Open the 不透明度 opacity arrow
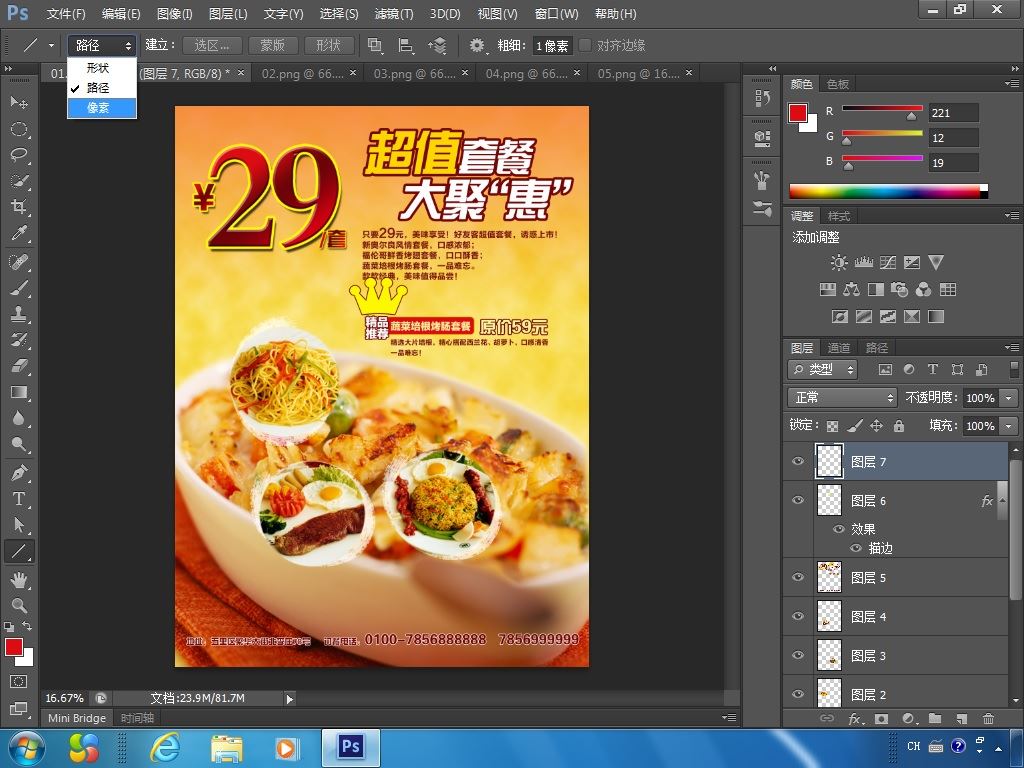This screenshot has height=768, width=1024. 1010,398
